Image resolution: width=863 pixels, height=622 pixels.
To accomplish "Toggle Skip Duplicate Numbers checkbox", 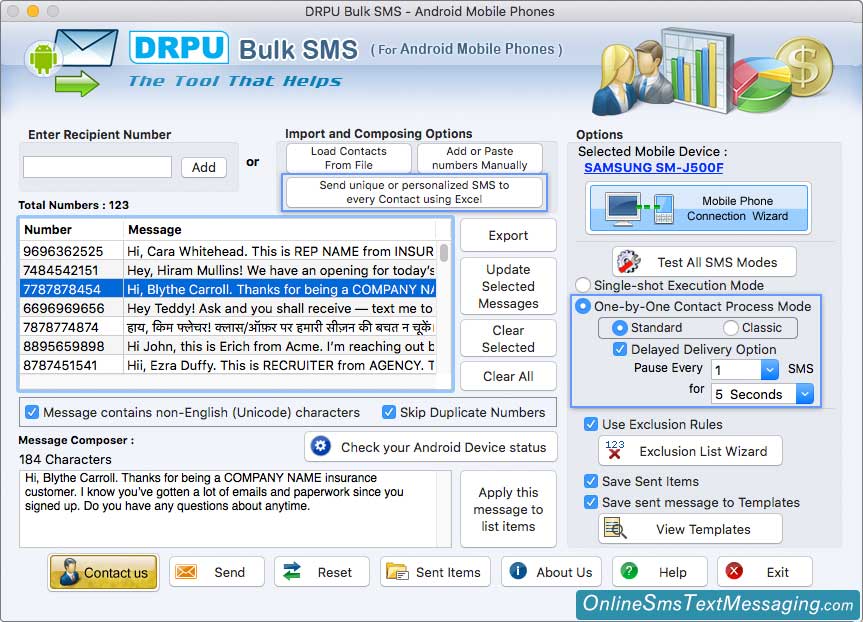I will (x=389, y=412).
